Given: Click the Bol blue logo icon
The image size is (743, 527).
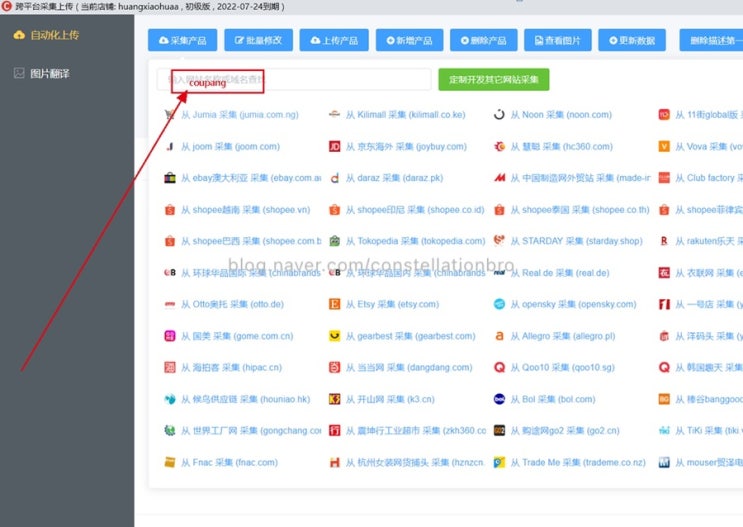Looking at the screenshot, I should (499, 400).
